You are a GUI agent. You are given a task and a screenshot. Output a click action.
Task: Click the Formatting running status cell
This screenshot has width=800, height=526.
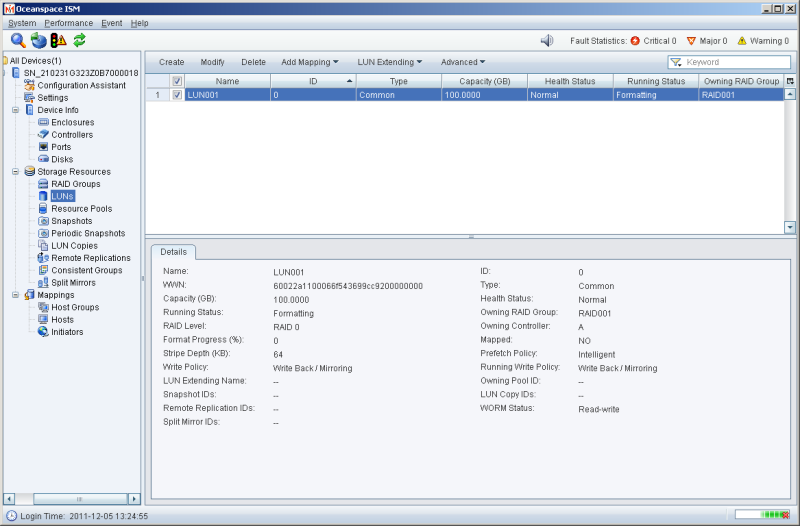pyautogui.click(x=656, y=95)
